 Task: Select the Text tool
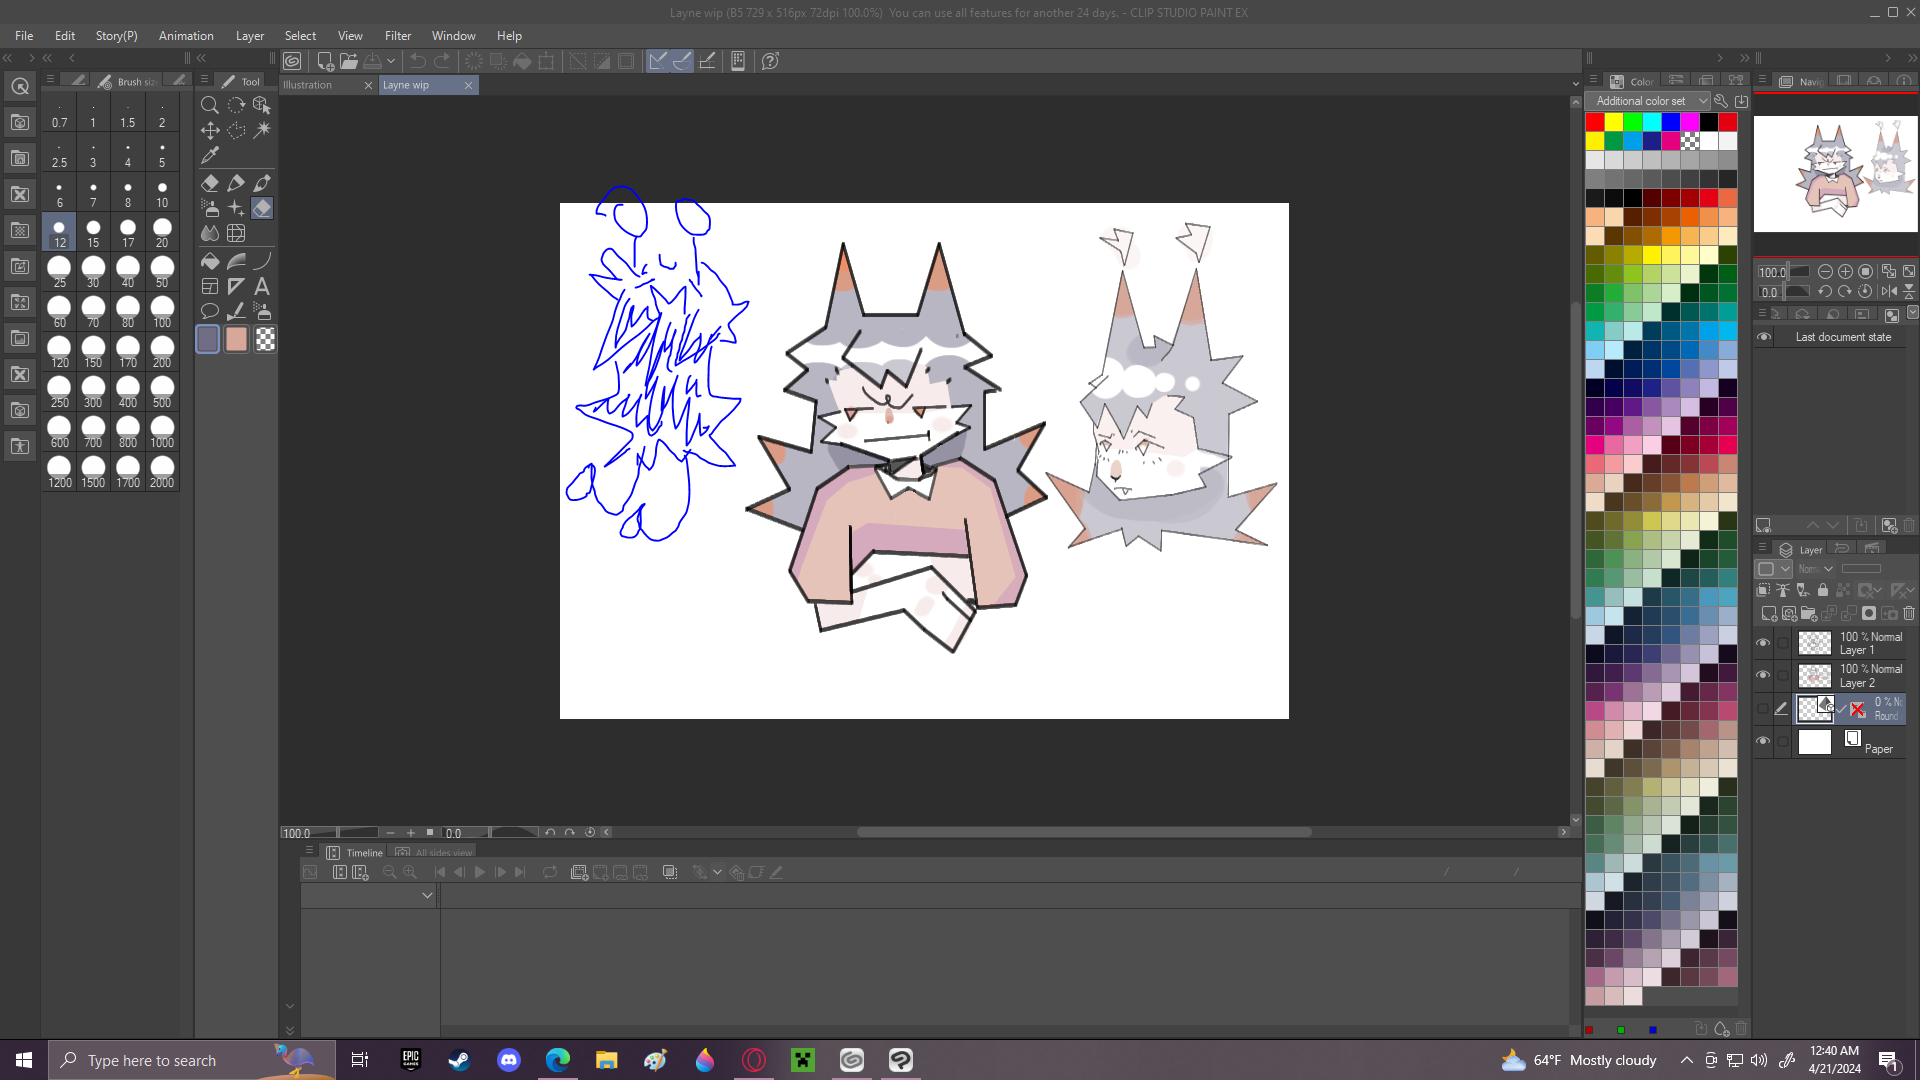click(262, 286)
